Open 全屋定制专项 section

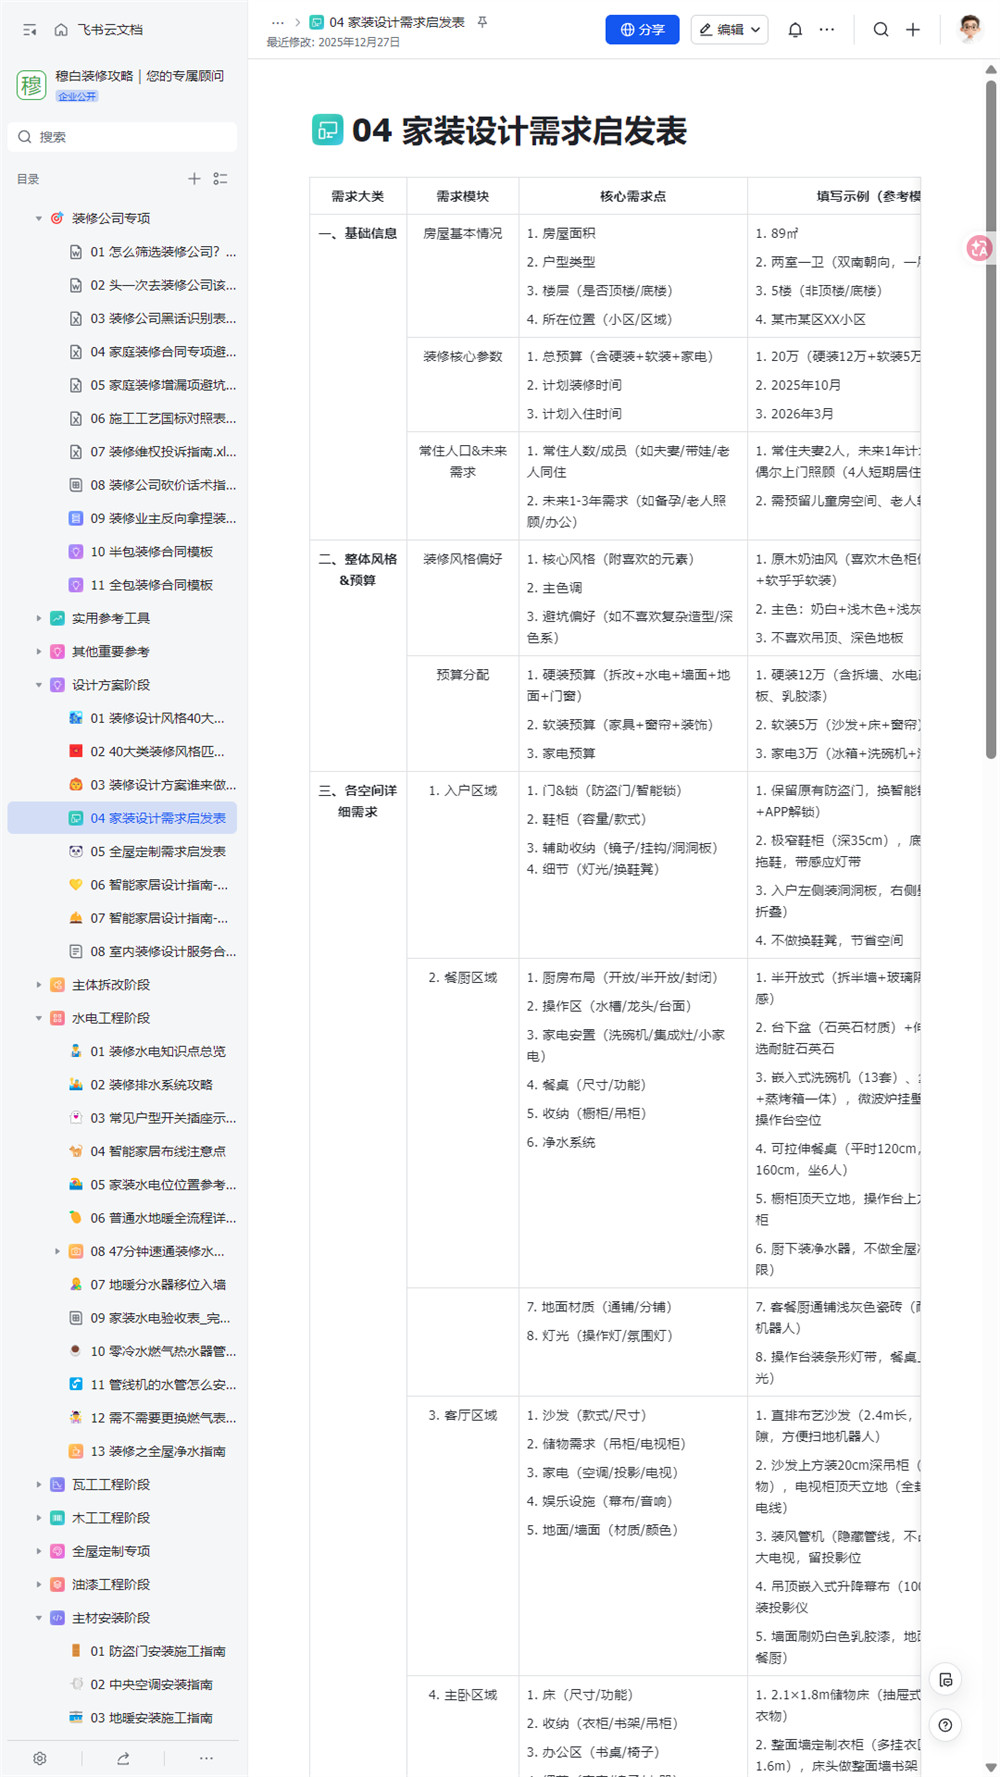111,1552
